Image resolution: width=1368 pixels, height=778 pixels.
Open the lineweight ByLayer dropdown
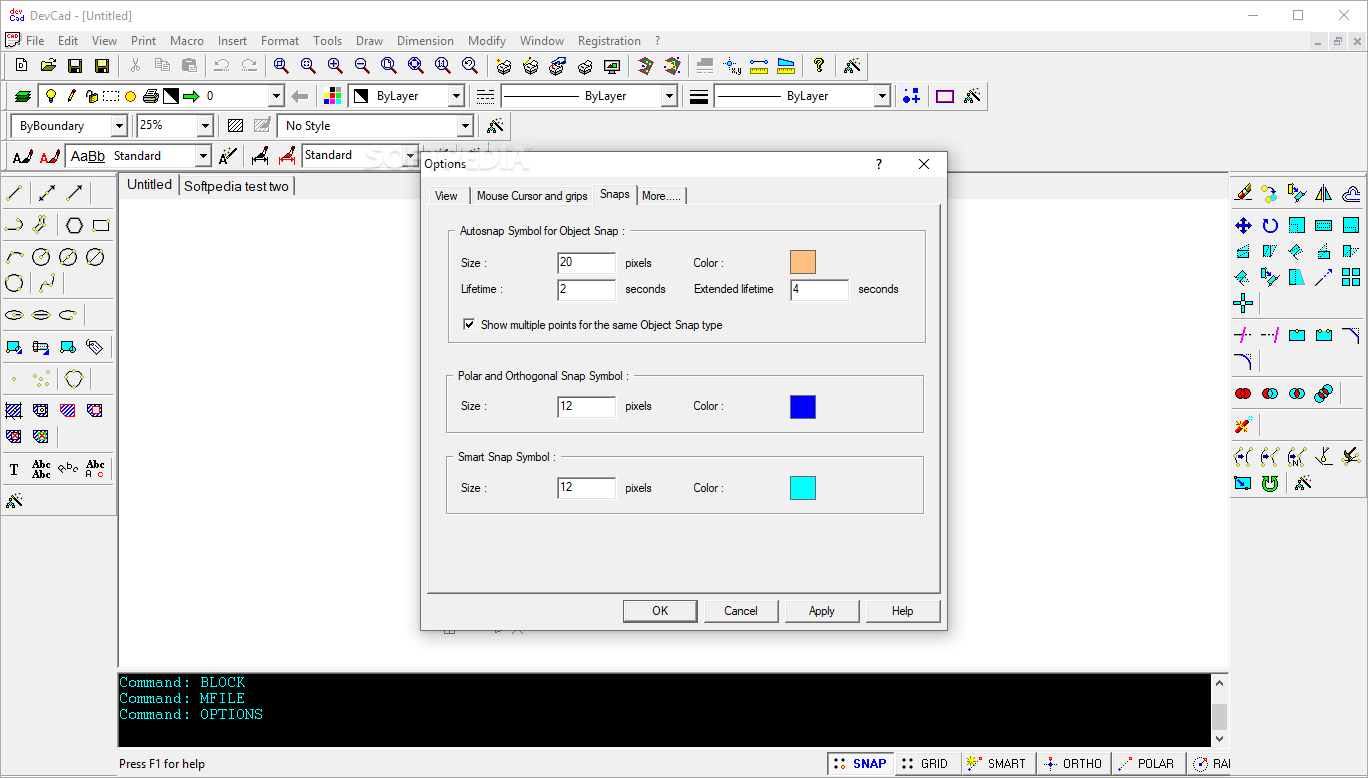pos(882,96)
